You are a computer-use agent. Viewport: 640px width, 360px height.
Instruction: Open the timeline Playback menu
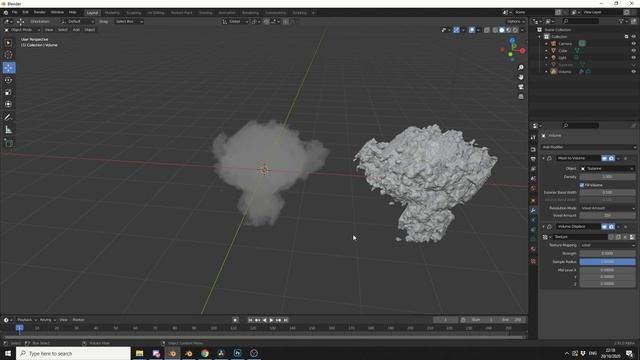click(x=27, y=320)
